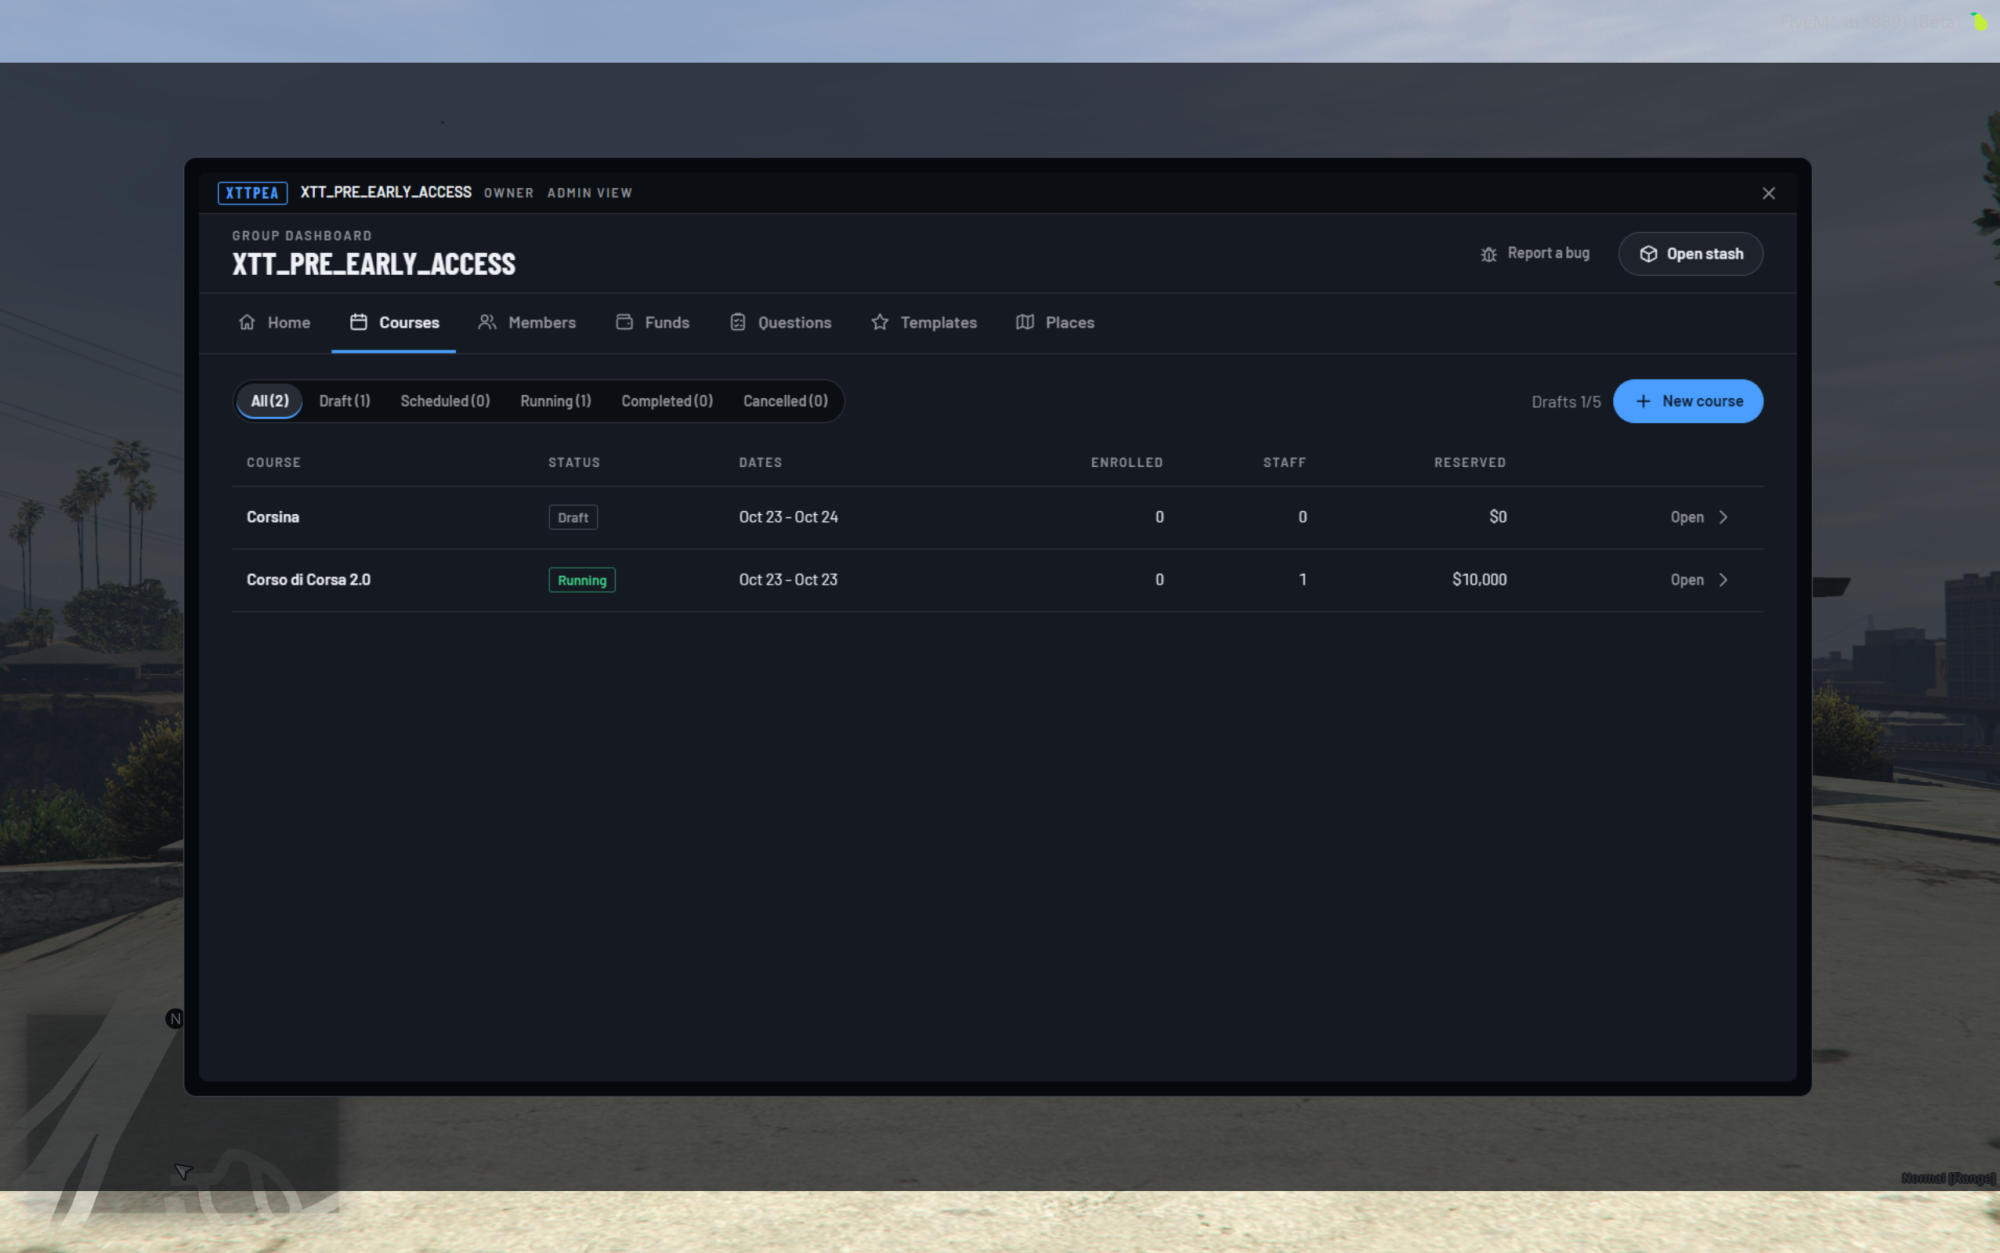2000x1253 pixels.
Task: Click the map icon beside Places
Action: pos(1025,322)
